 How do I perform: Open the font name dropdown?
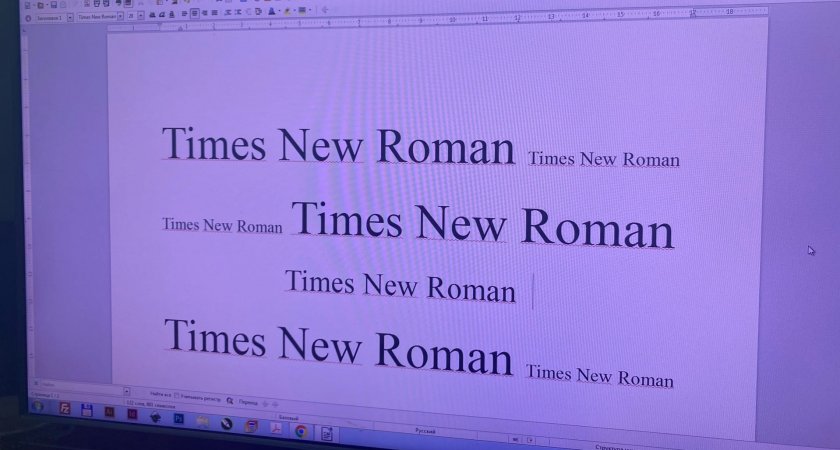(x=119, y=16)
